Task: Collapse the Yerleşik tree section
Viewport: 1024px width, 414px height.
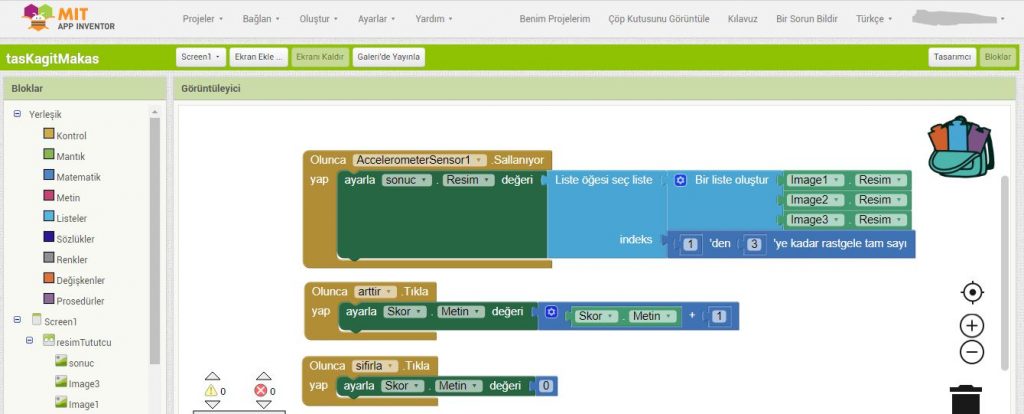Action: coord(17,114)
